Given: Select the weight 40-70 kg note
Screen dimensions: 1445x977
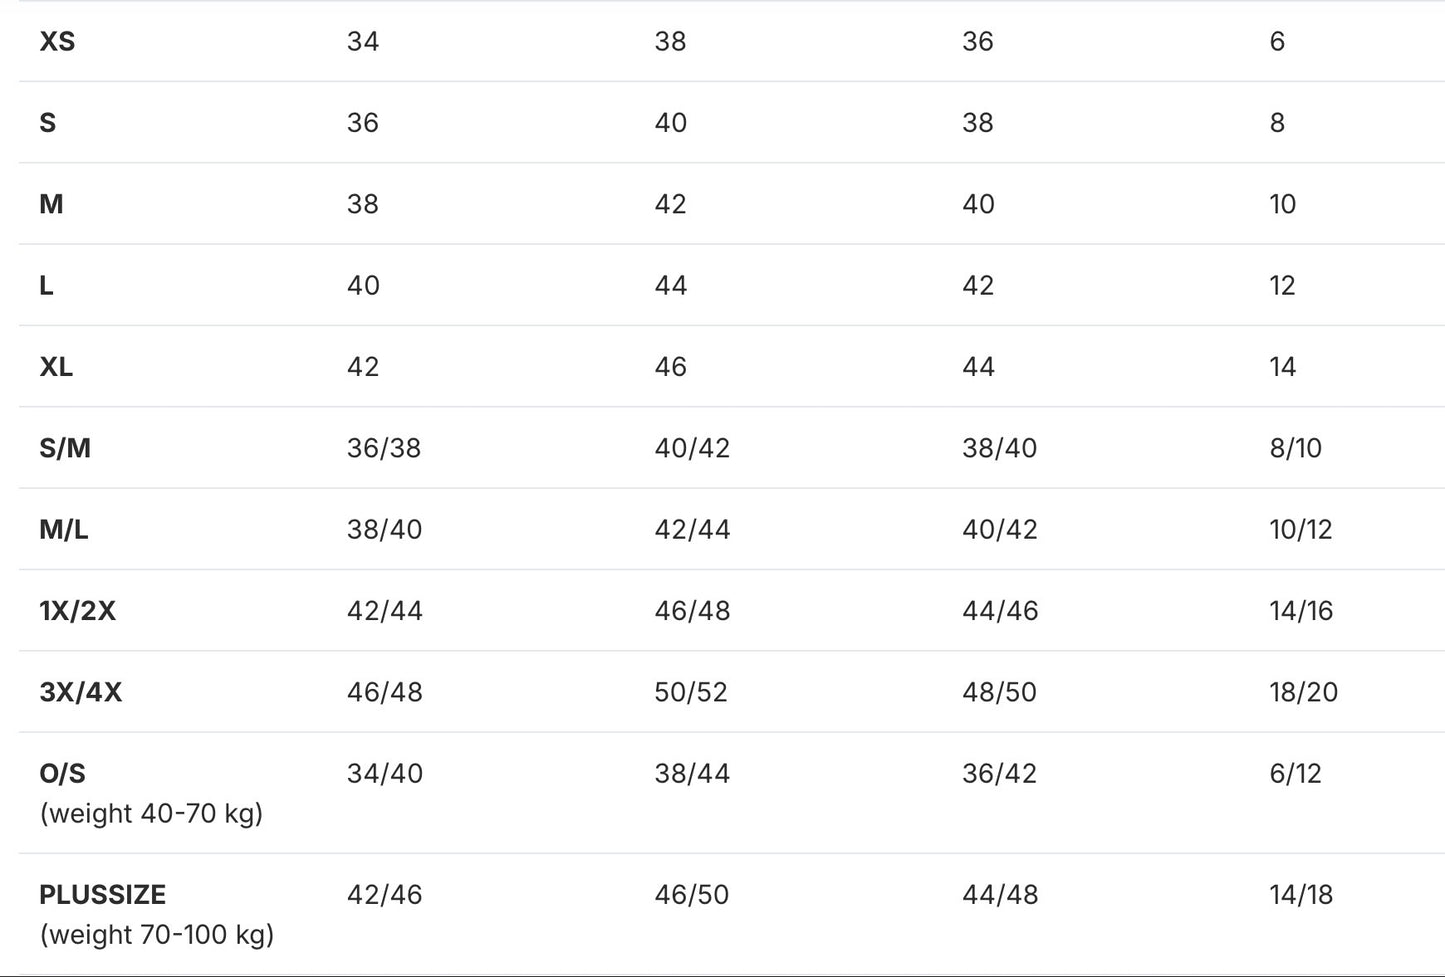Looking at the screenshot, I should tap(151, 814).
